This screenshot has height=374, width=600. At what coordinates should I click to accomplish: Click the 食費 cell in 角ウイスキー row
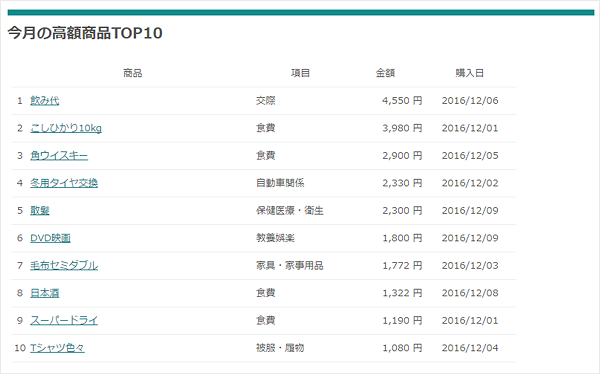click(x=266, y=156)
